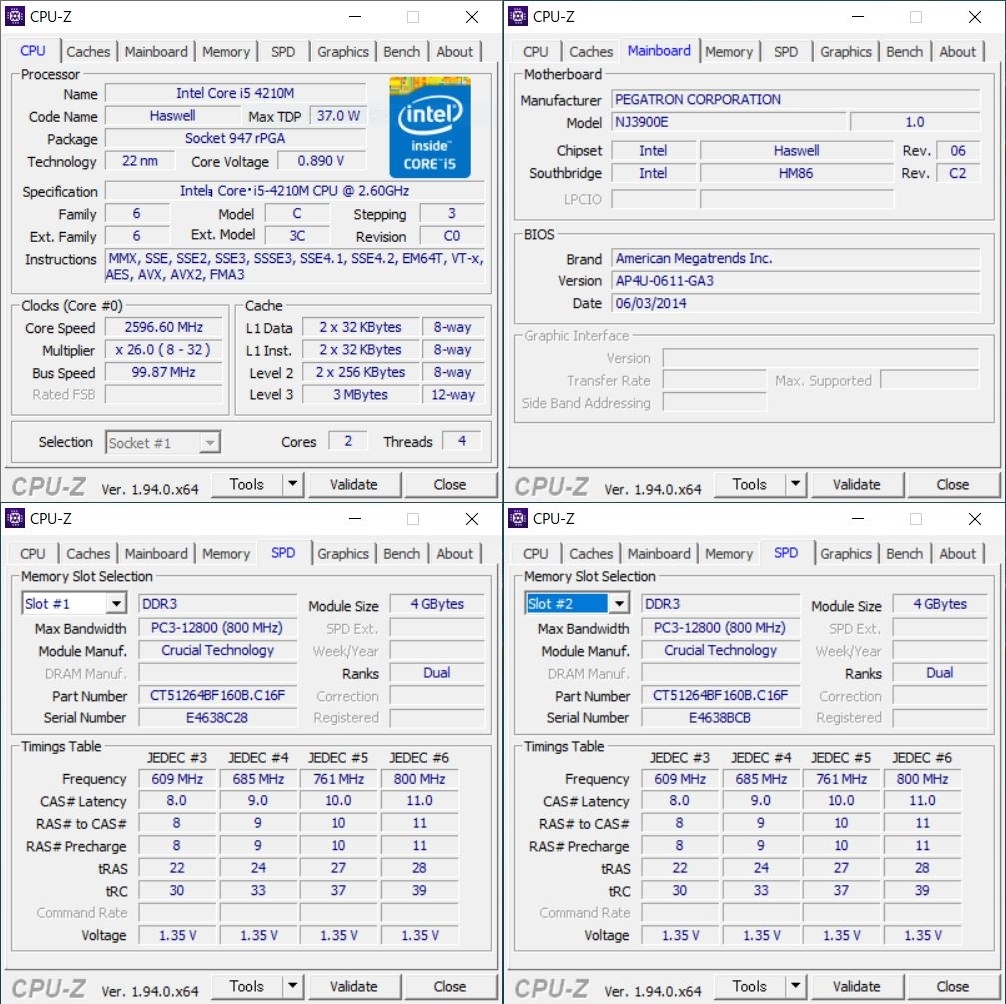The image size is (1006, 1004).
Task: Click Validate button in Mainboard window
Action: [x=857, y=484]
